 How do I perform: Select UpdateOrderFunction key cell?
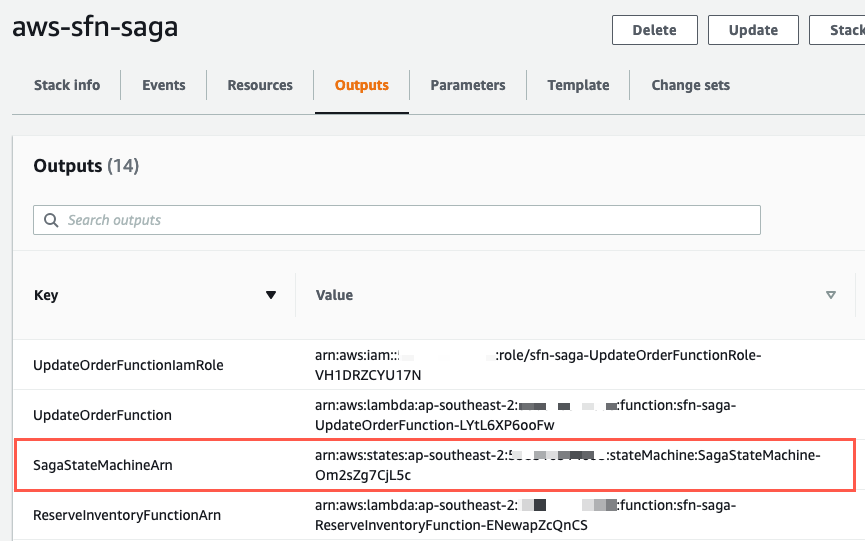click(102, 415)
